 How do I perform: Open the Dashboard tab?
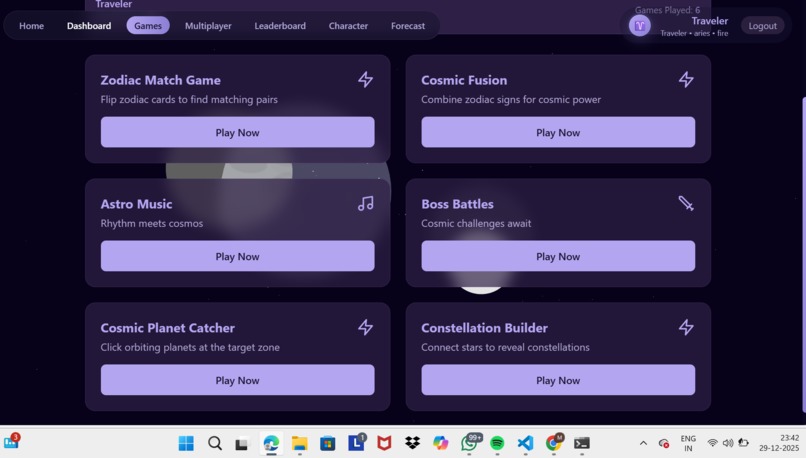click(89, 26)
